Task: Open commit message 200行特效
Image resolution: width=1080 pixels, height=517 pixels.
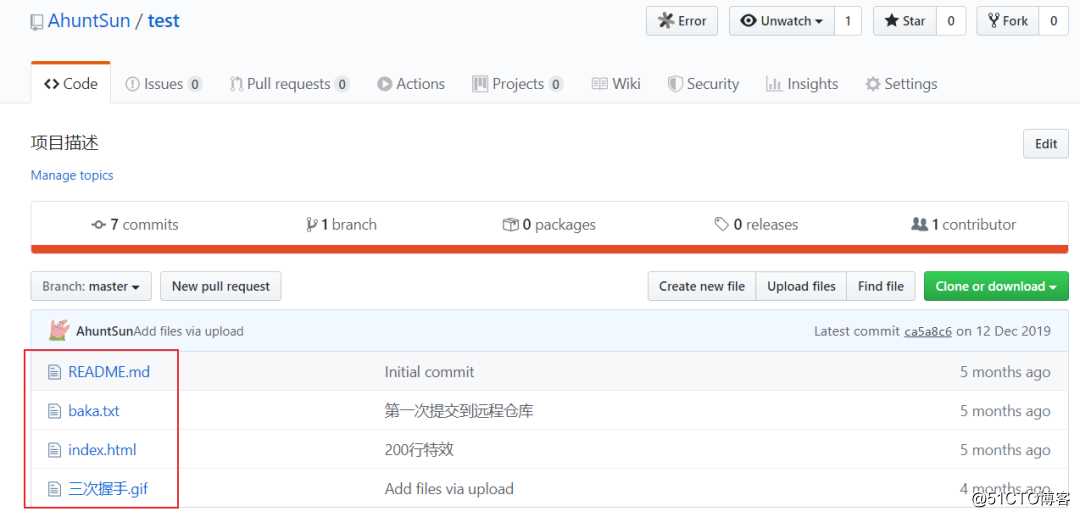Action: (419, 450)
